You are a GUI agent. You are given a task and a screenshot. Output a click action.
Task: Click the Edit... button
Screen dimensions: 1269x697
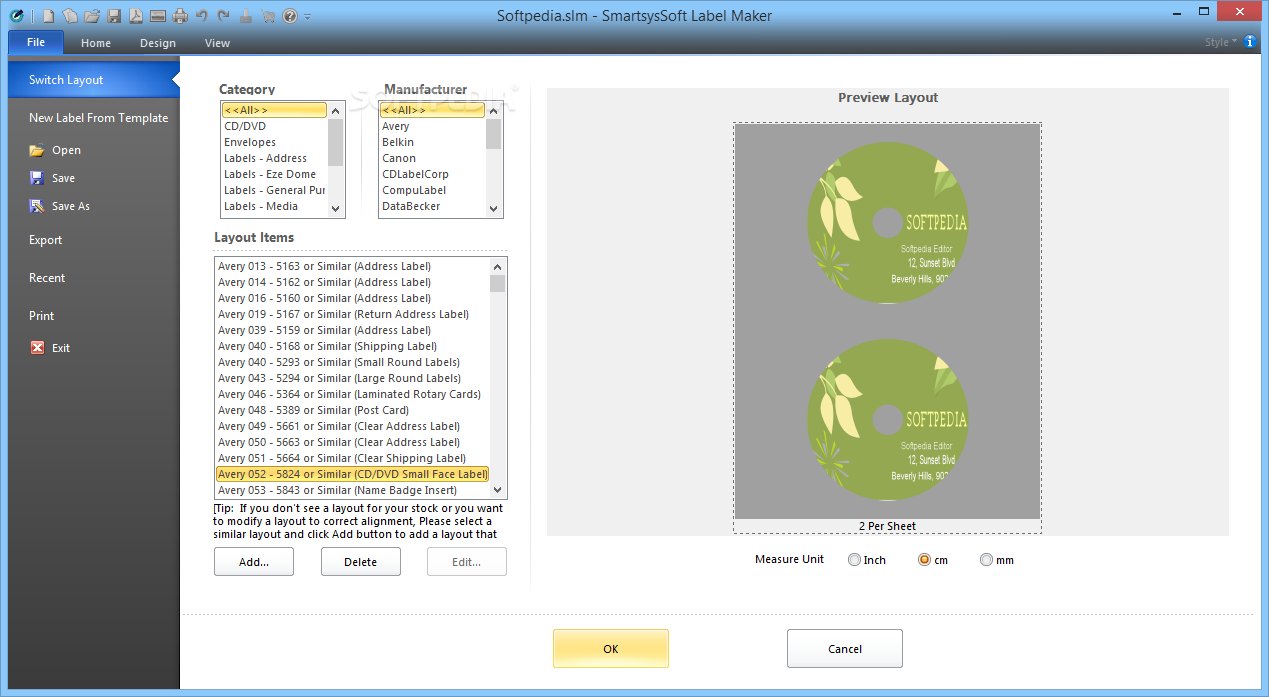(x=467, y=562)
